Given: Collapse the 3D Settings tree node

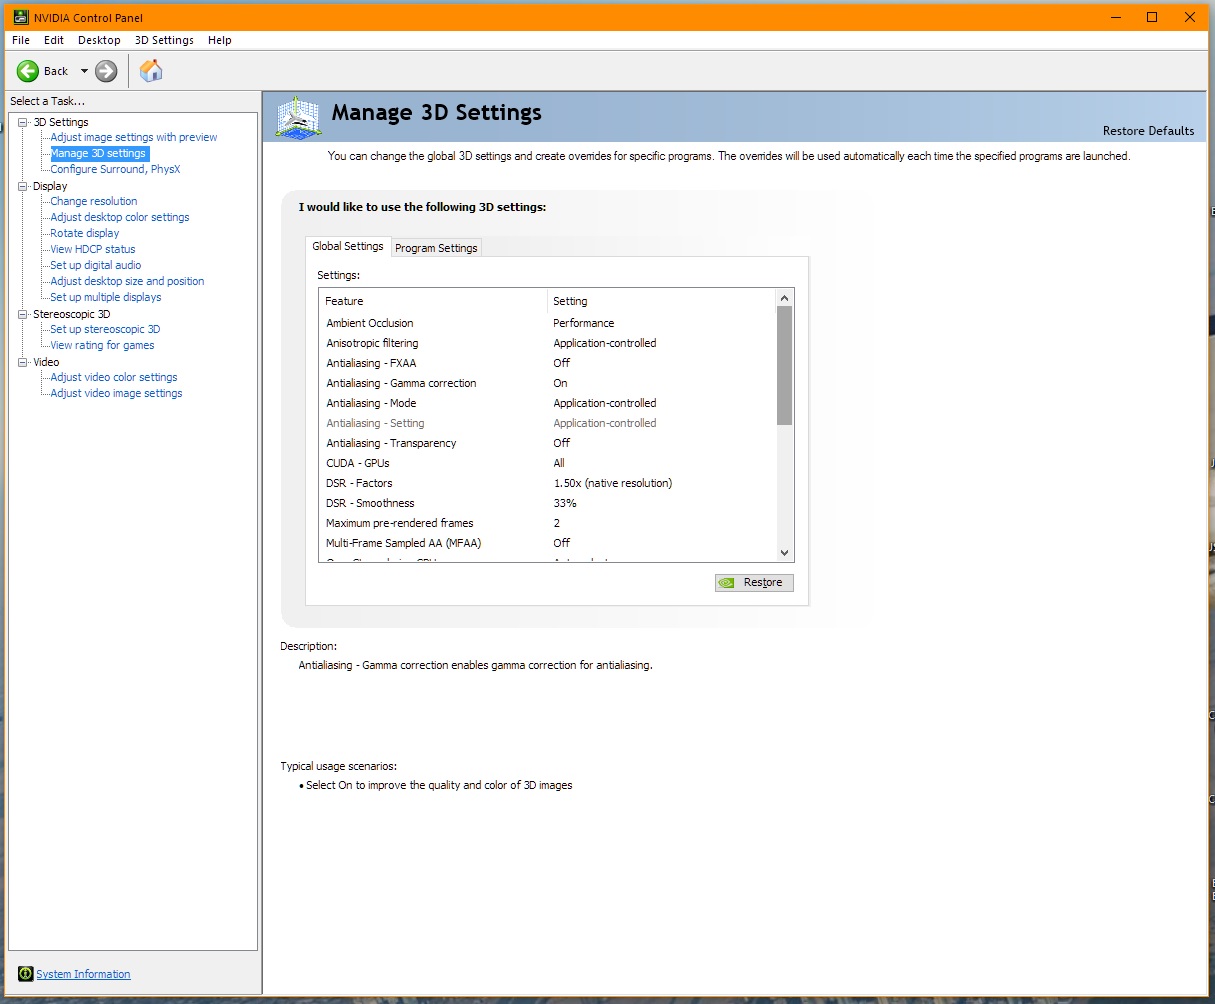Looking at the screenshot, I should [x=23, y=122].
